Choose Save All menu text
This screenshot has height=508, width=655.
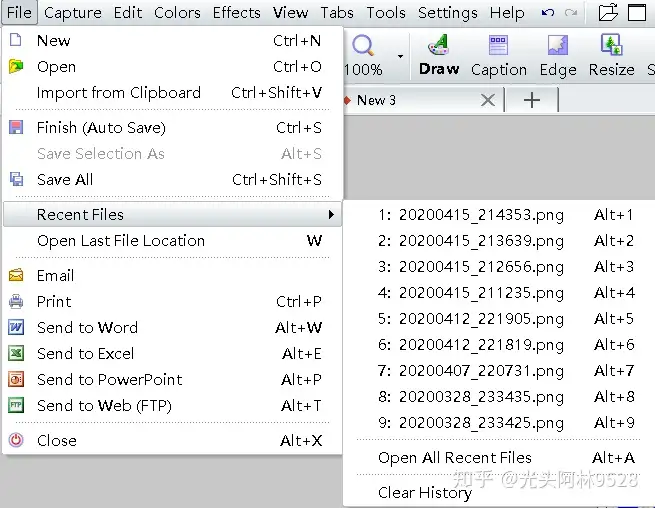[65, 179]
